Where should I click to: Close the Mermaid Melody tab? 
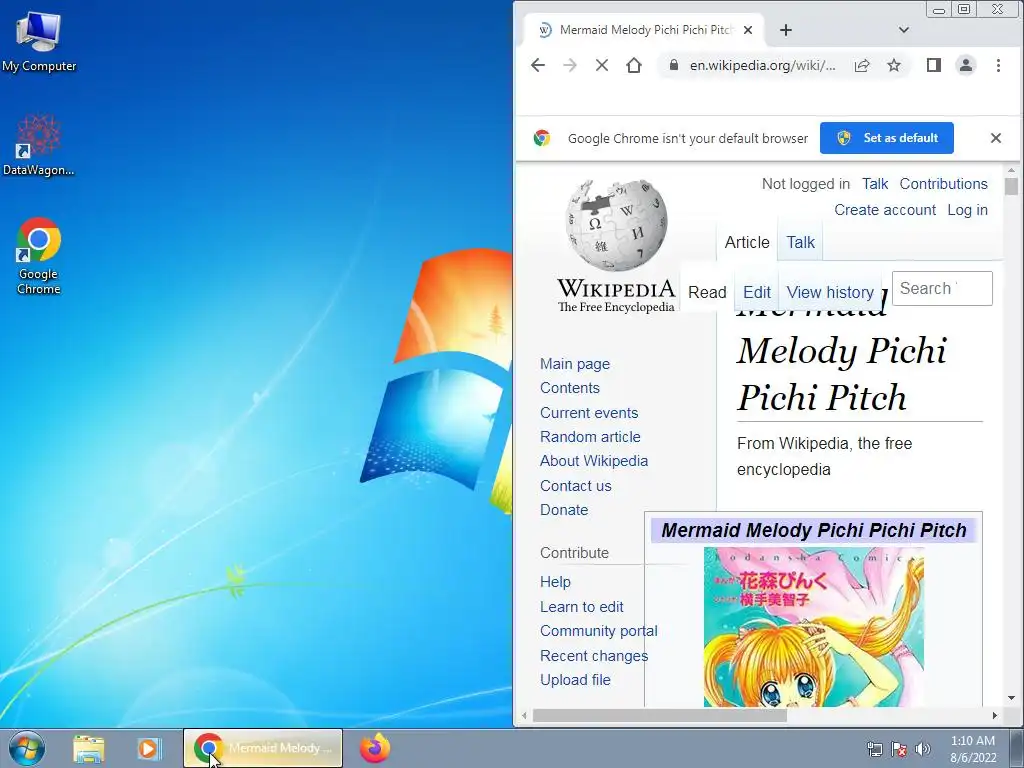tap(748, 30)
